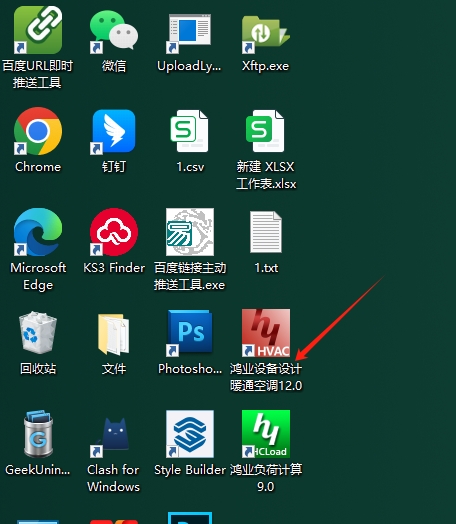This screenshot has height=524, width=456.
Task: Open the 钉钉 DingTalk icon
Action: click(114, 131)
